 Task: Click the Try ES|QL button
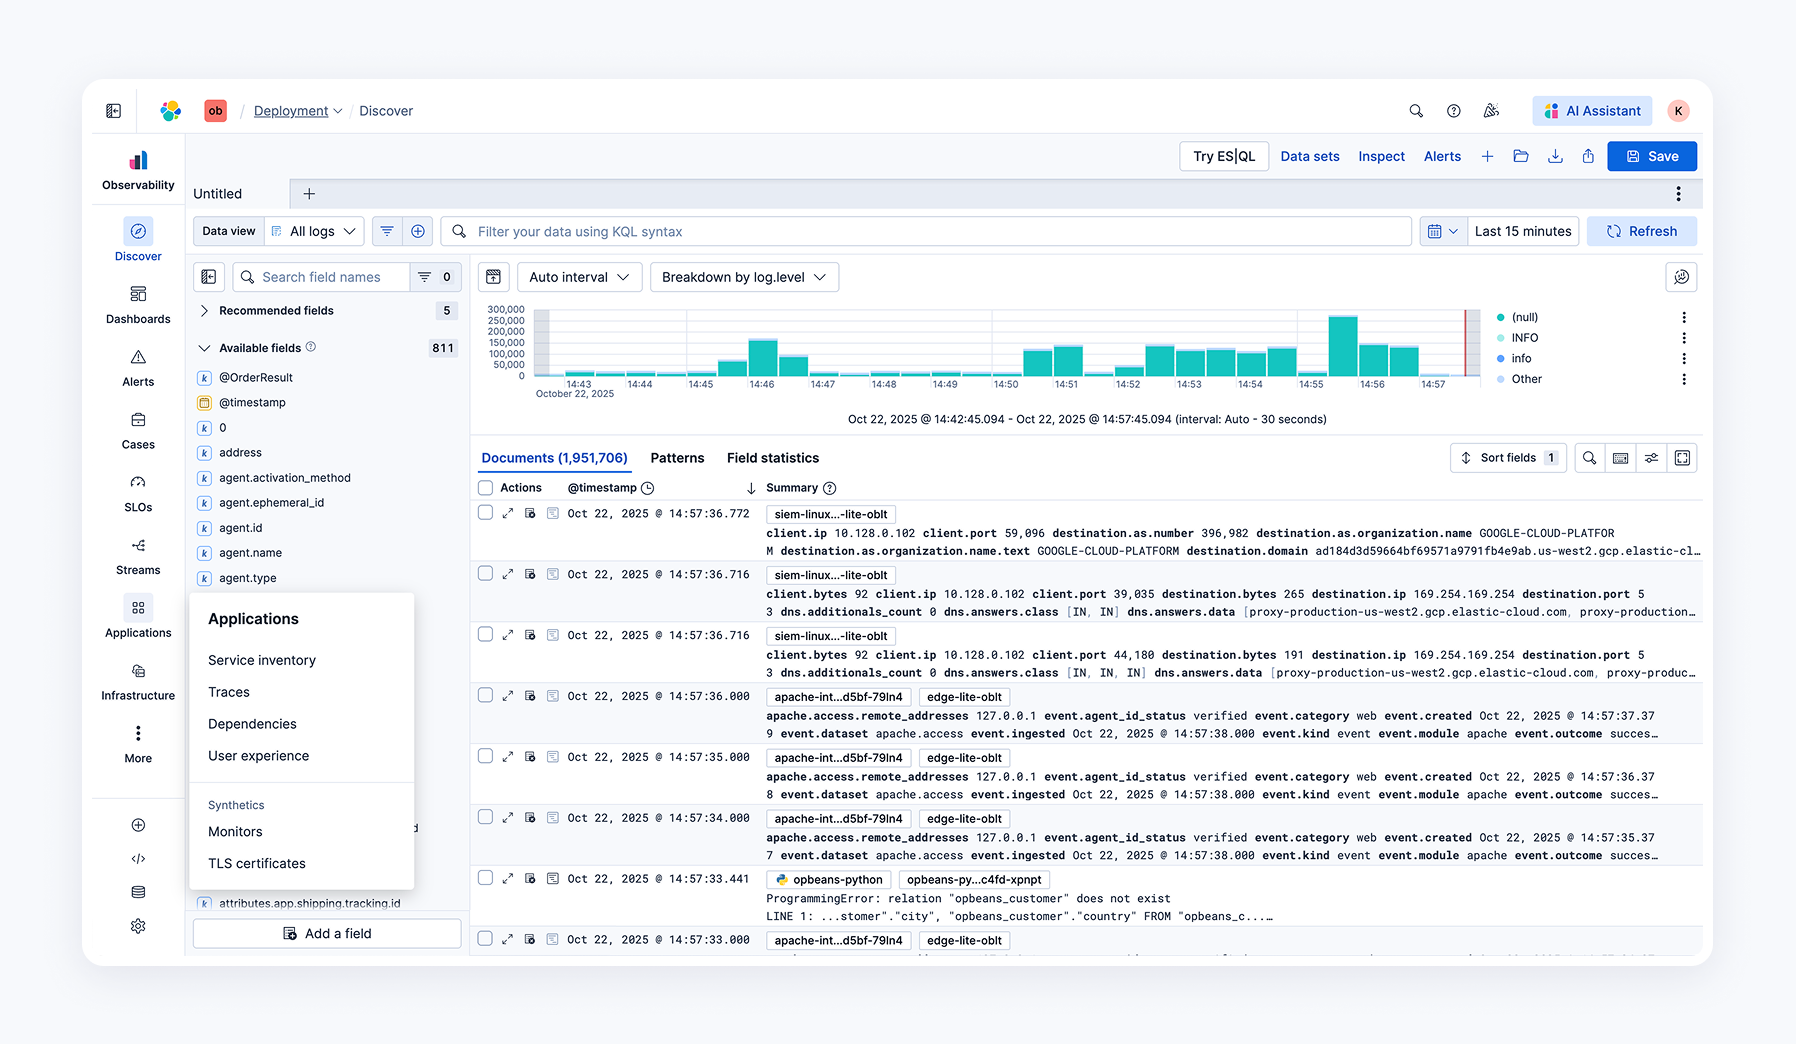point(1224,156)
